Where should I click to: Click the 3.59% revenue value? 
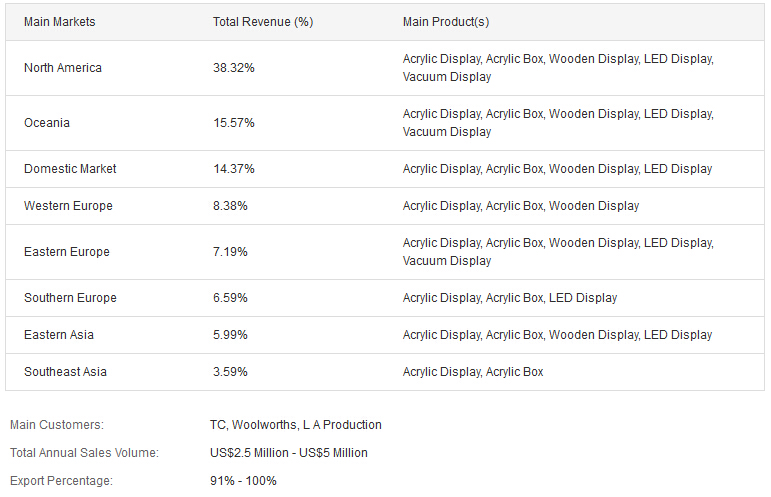tap(230, 372)
